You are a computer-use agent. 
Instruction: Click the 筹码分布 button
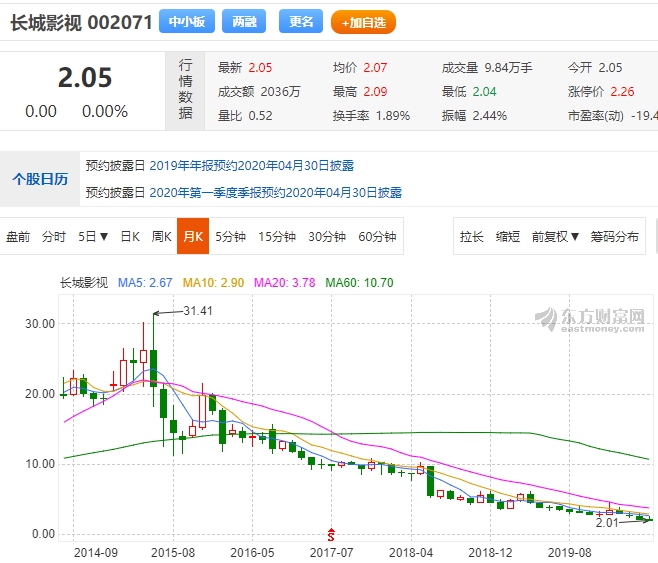point(614,237)
